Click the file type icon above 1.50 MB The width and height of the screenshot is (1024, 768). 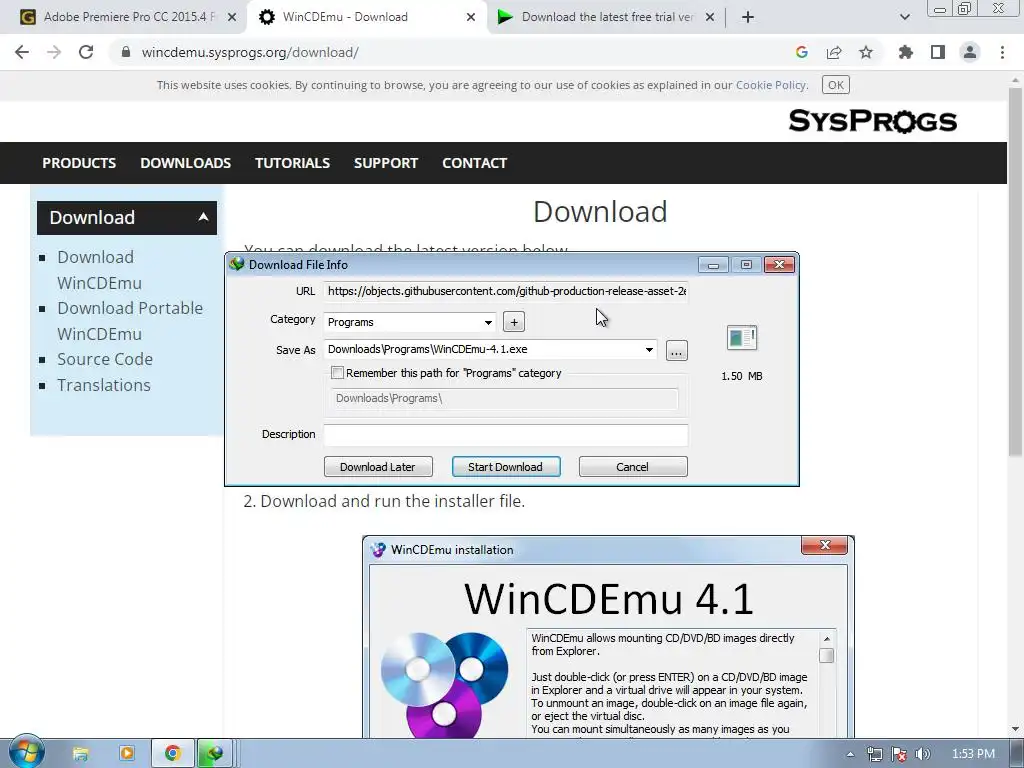click(742, 338)
